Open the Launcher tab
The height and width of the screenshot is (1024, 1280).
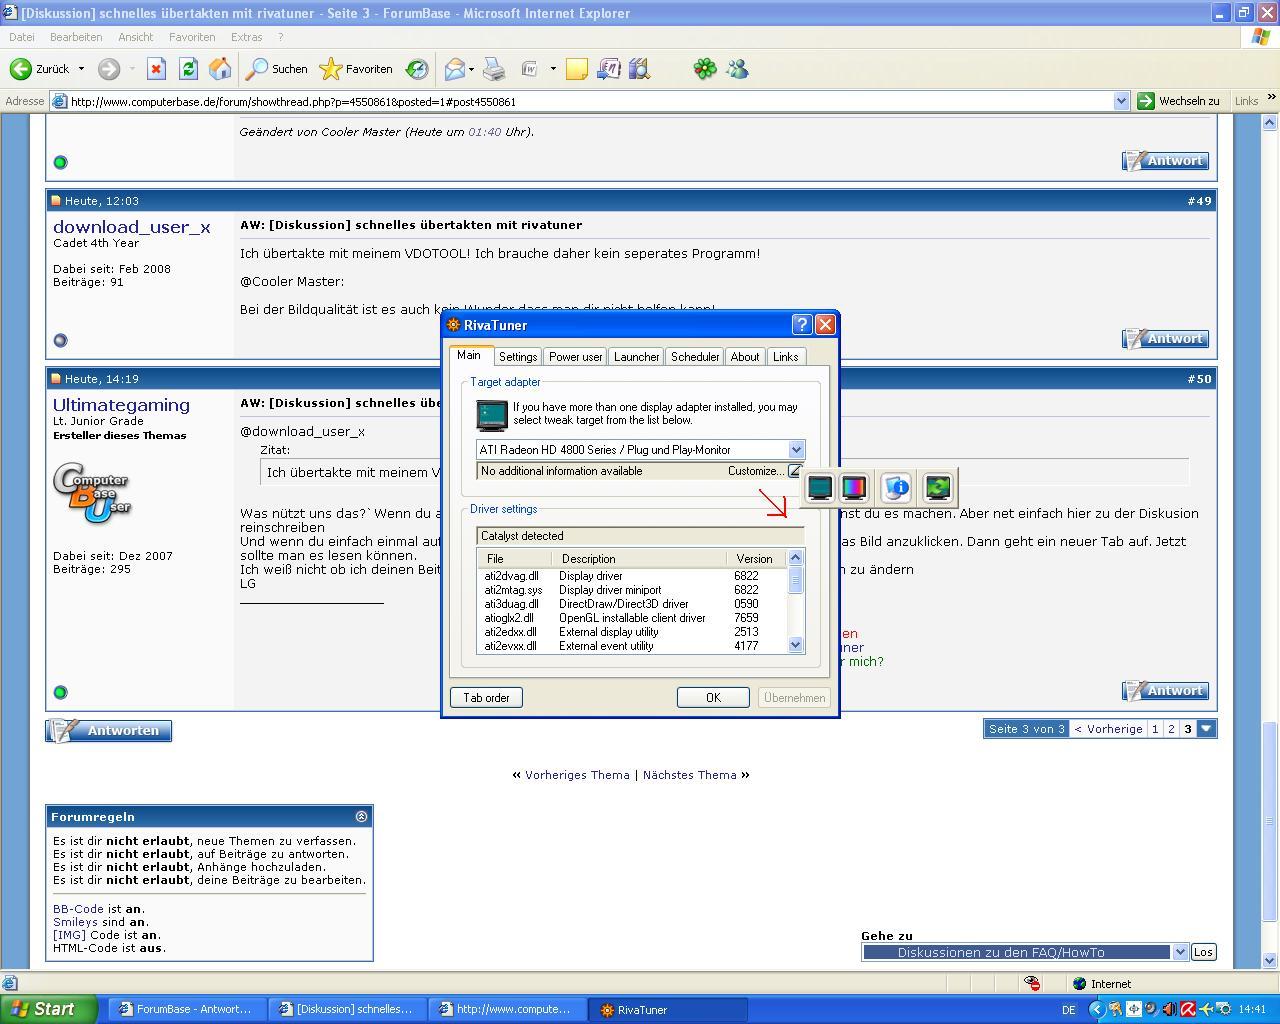[x=637, y=357]
